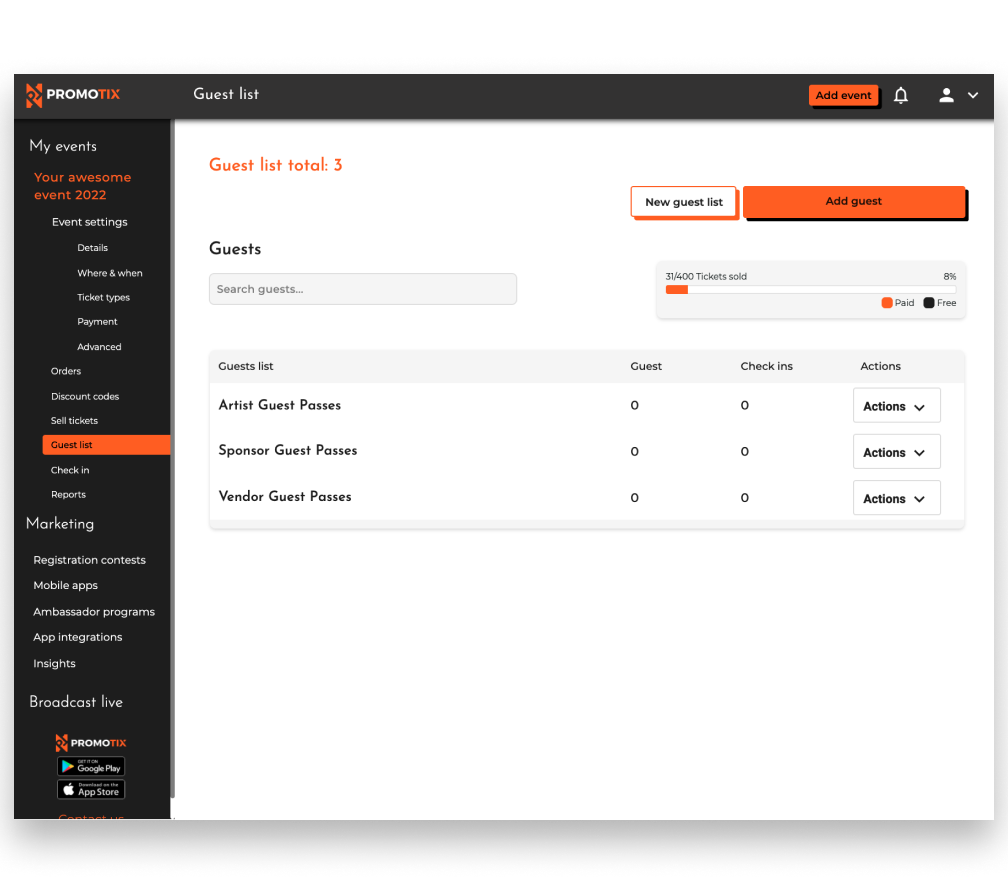1008x892 pixels.
Task: Switch to the Guest list sidebar item
Action: (74, 444)
